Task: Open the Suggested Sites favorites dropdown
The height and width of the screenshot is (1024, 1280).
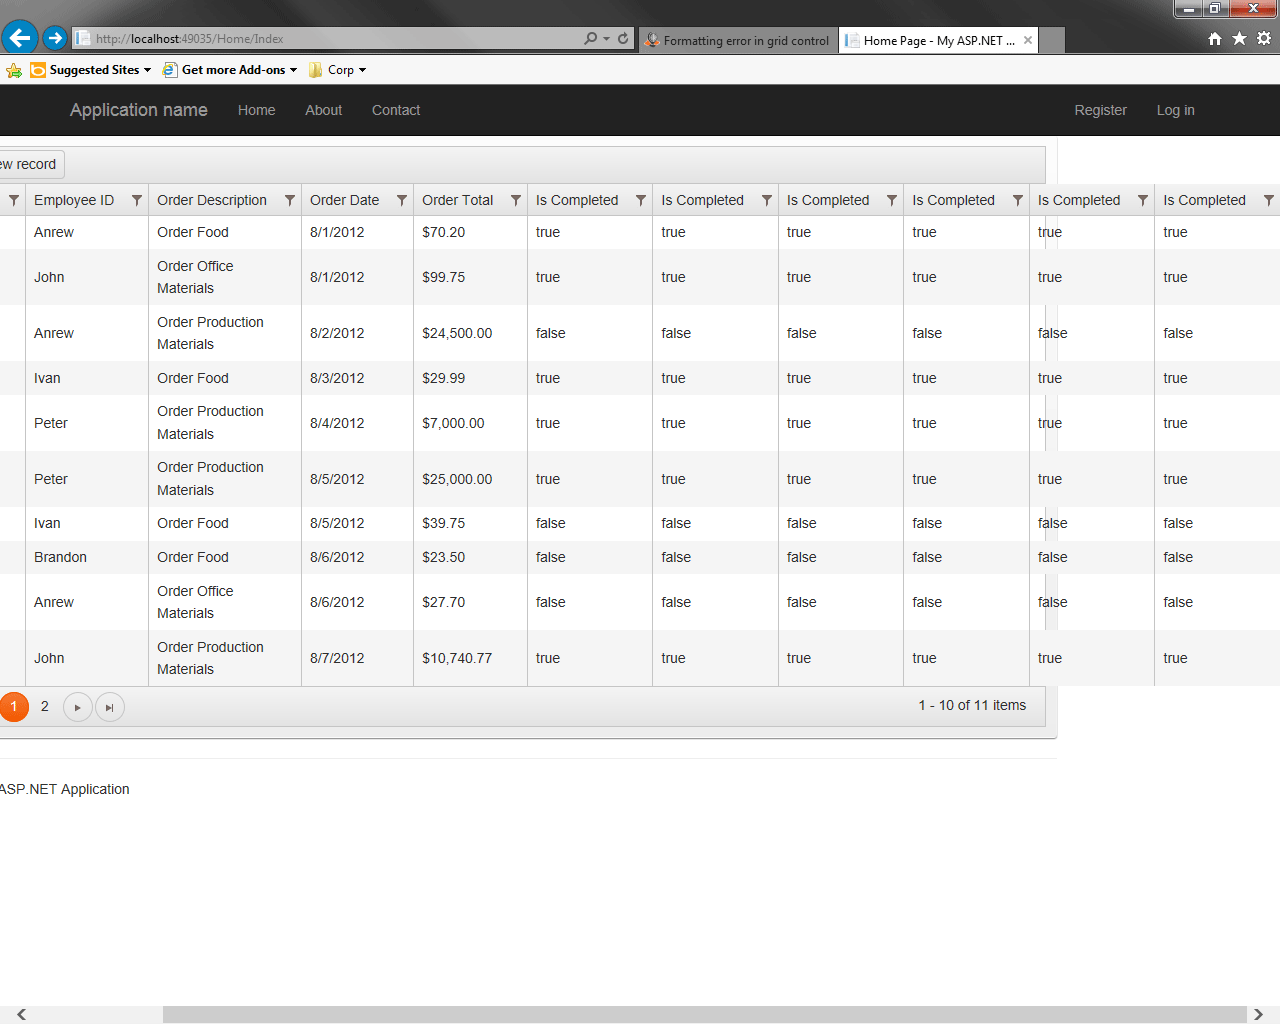Action: pos(91,70)
